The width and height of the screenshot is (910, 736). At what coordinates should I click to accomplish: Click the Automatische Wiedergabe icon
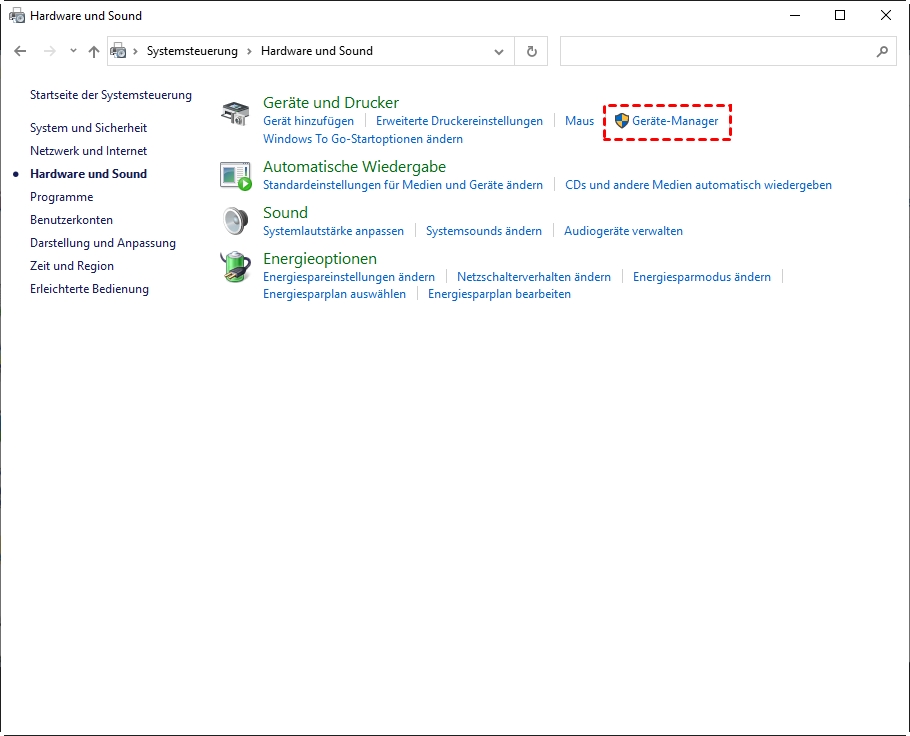coord(236,176)
